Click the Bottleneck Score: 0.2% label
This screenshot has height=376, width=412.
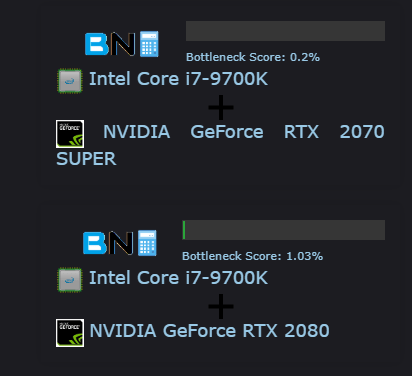click(x=253, y=57)
